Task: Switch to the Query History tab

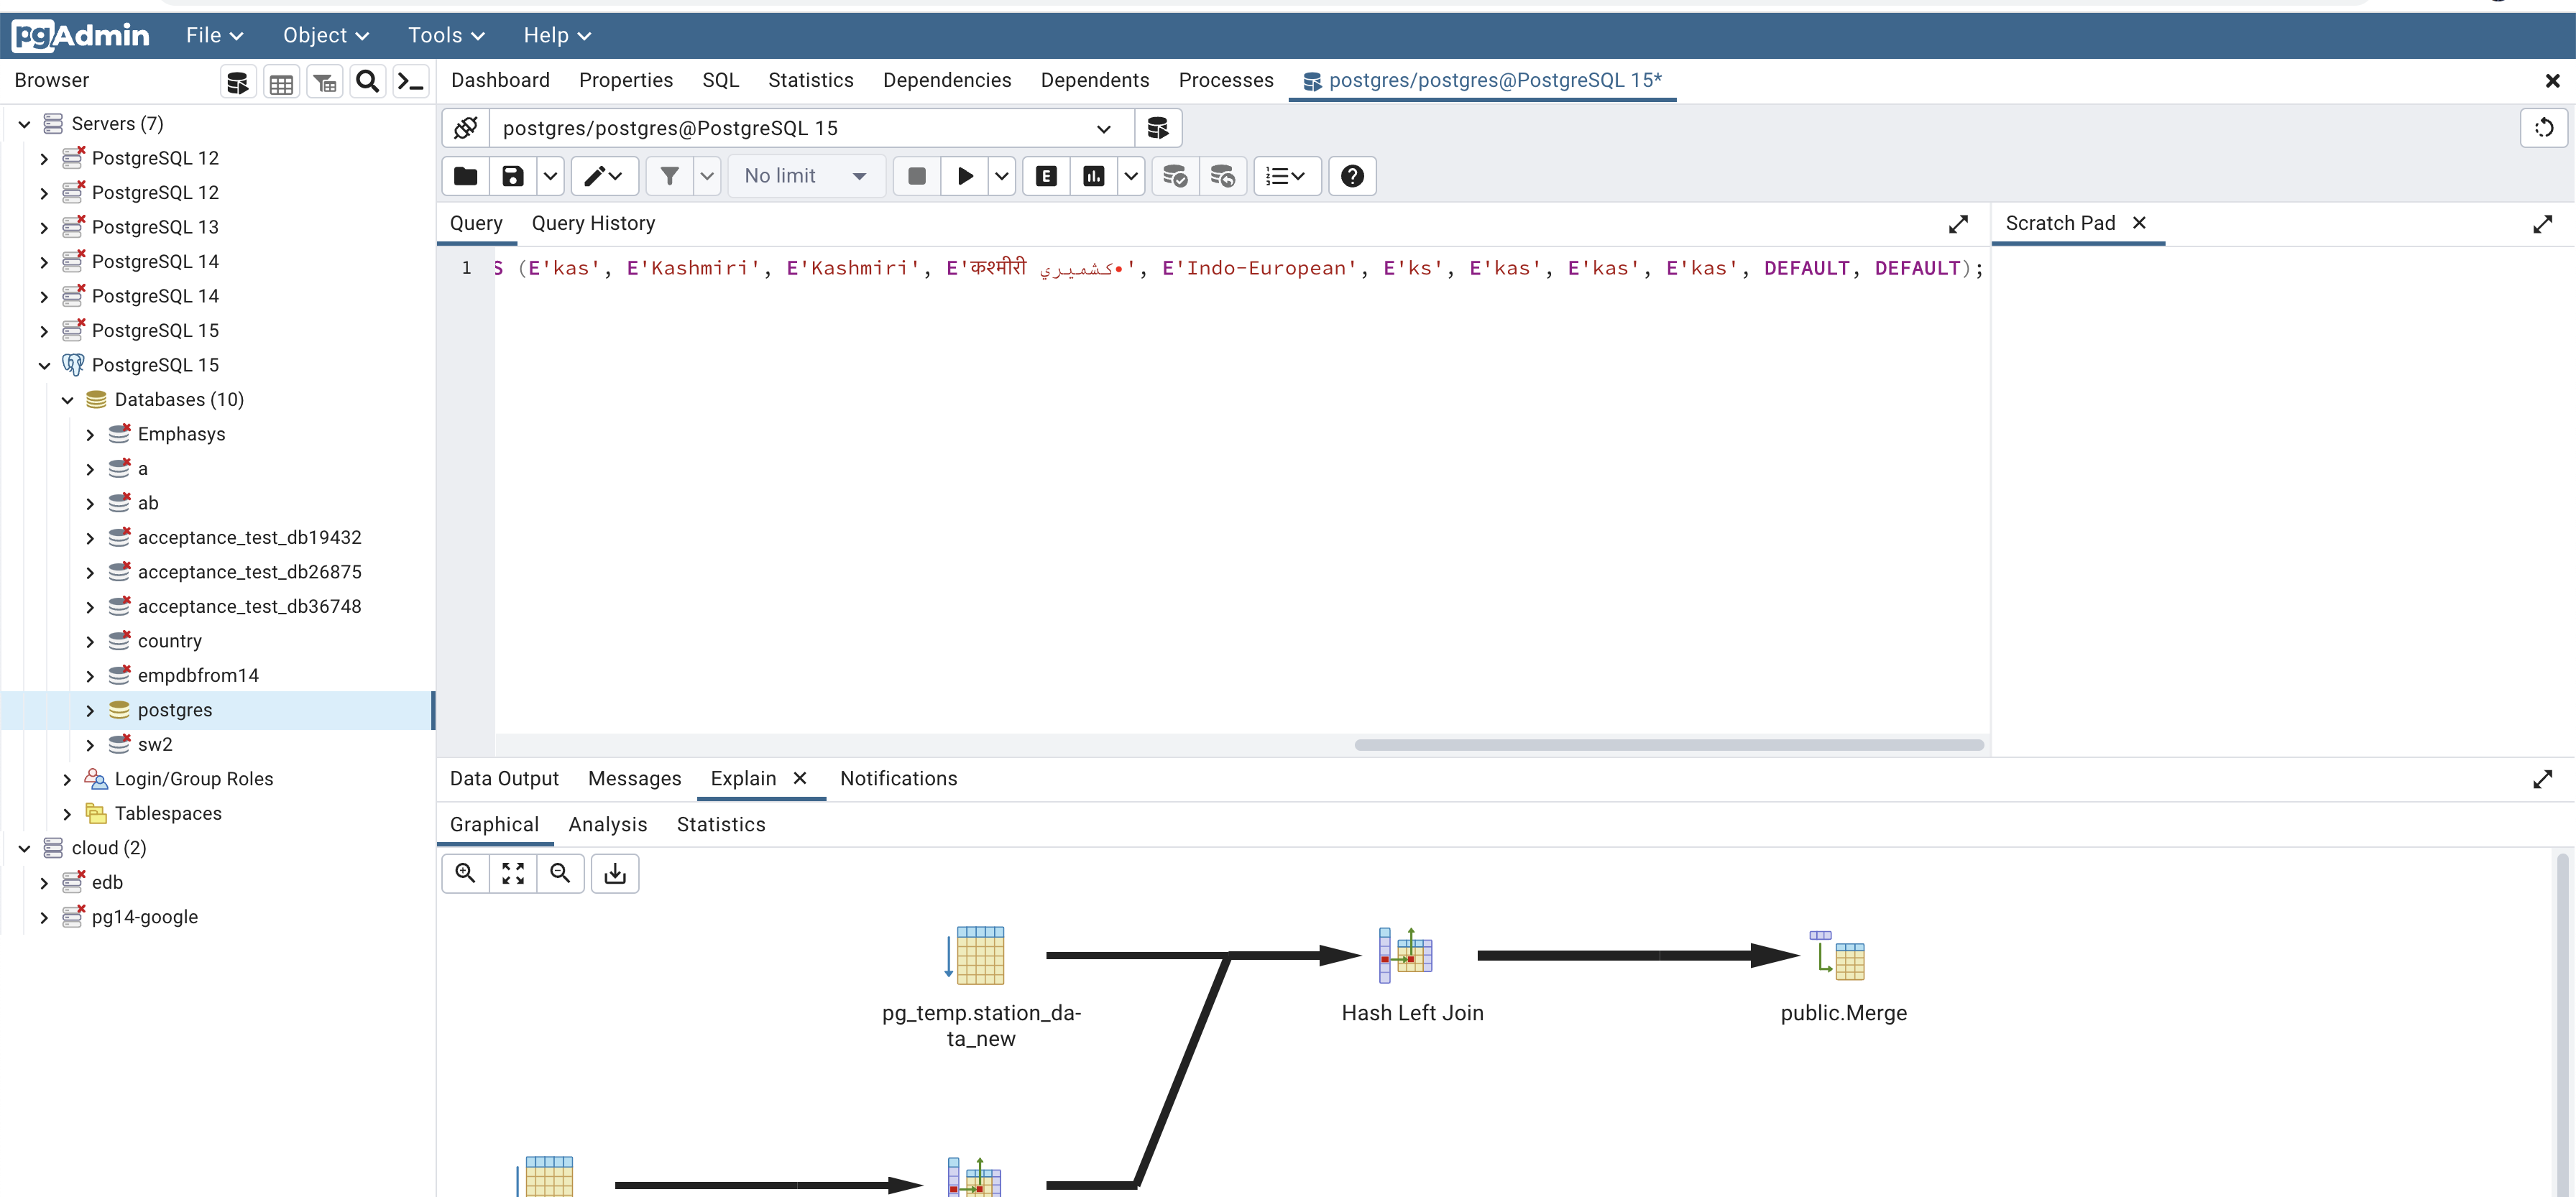Action: tap(593, 222)
